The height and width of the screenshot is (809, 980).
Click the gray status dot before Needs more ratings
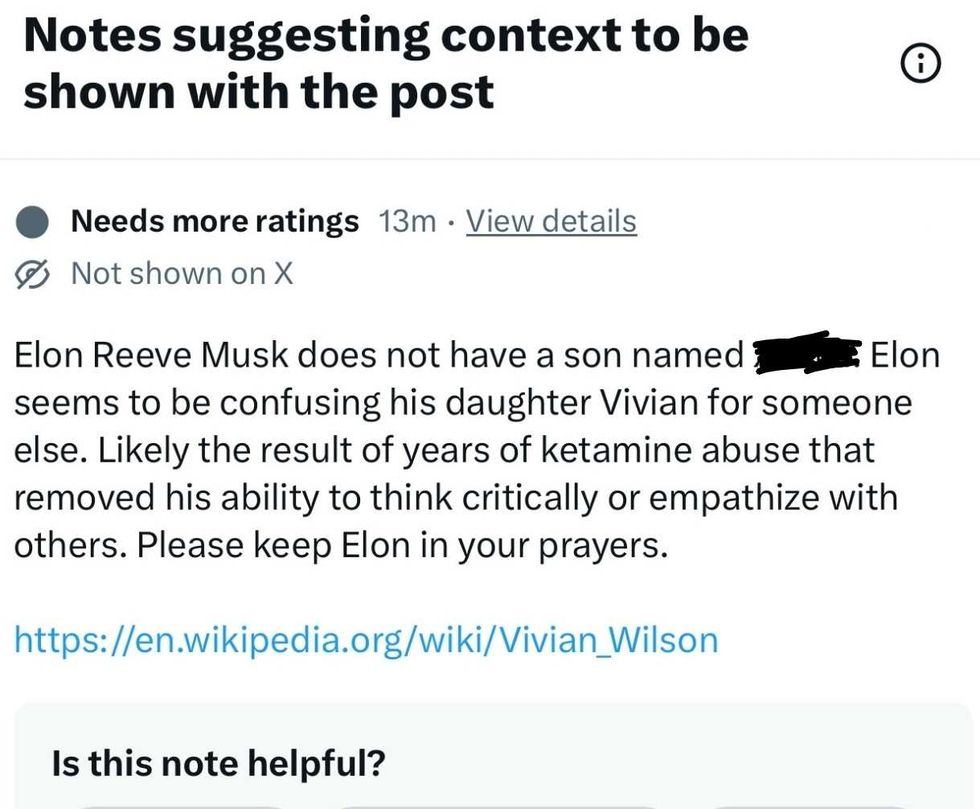point(34,222)
